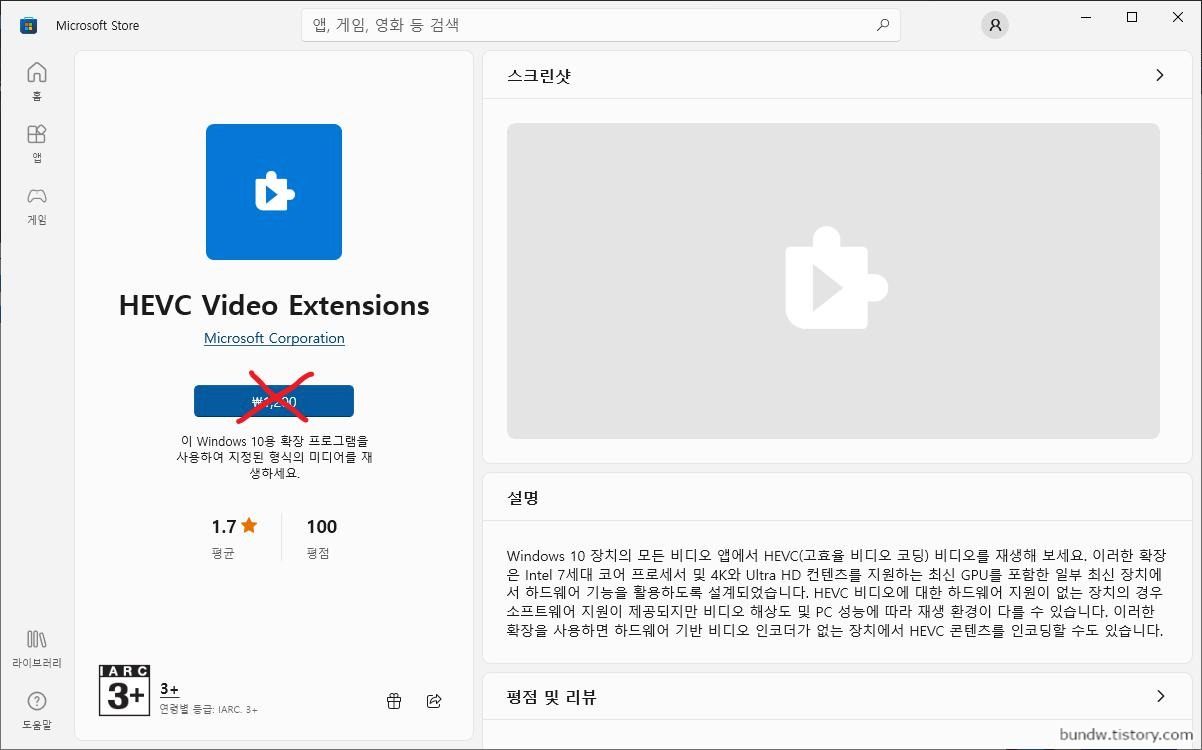Open Help from the sidebar

pos(37,710)
